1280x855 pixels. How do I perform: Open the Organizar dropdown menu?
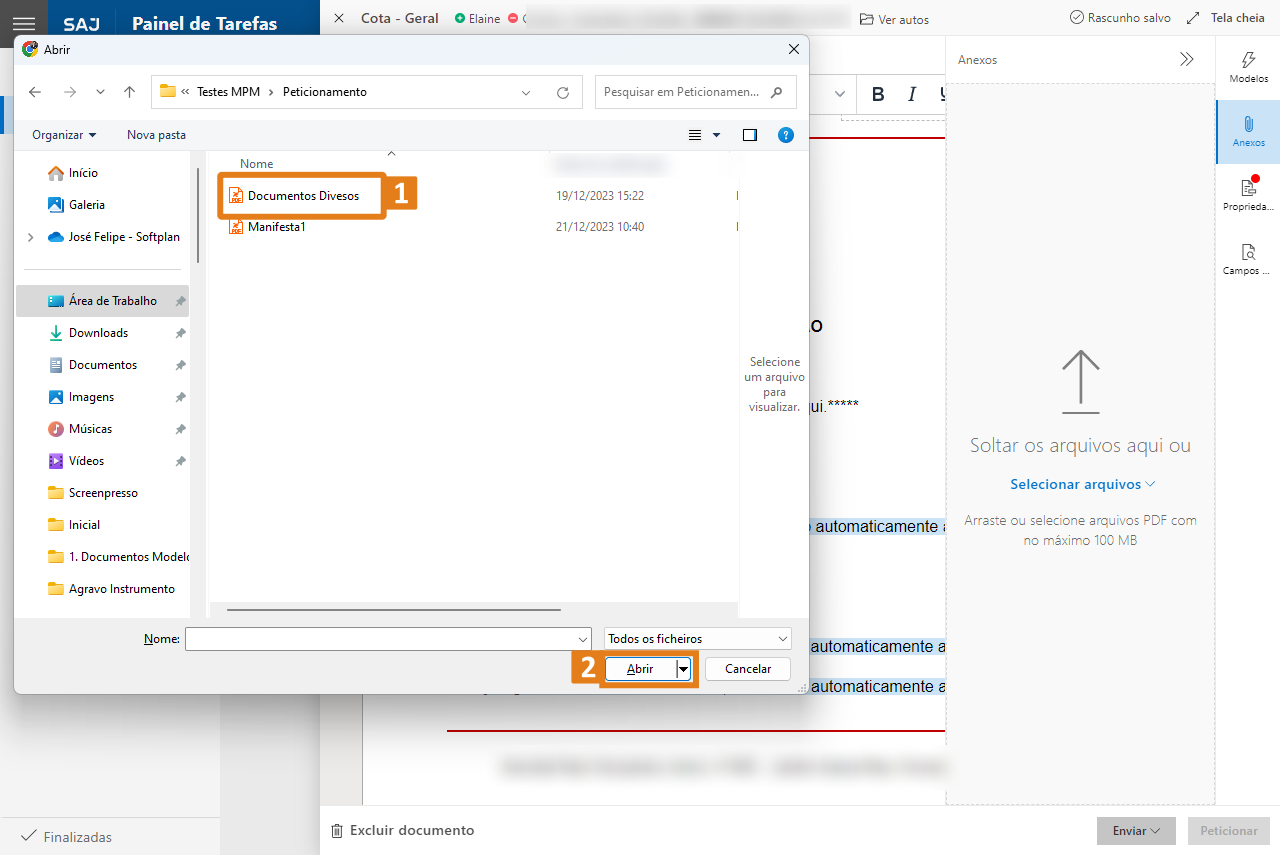click(64, 135)
